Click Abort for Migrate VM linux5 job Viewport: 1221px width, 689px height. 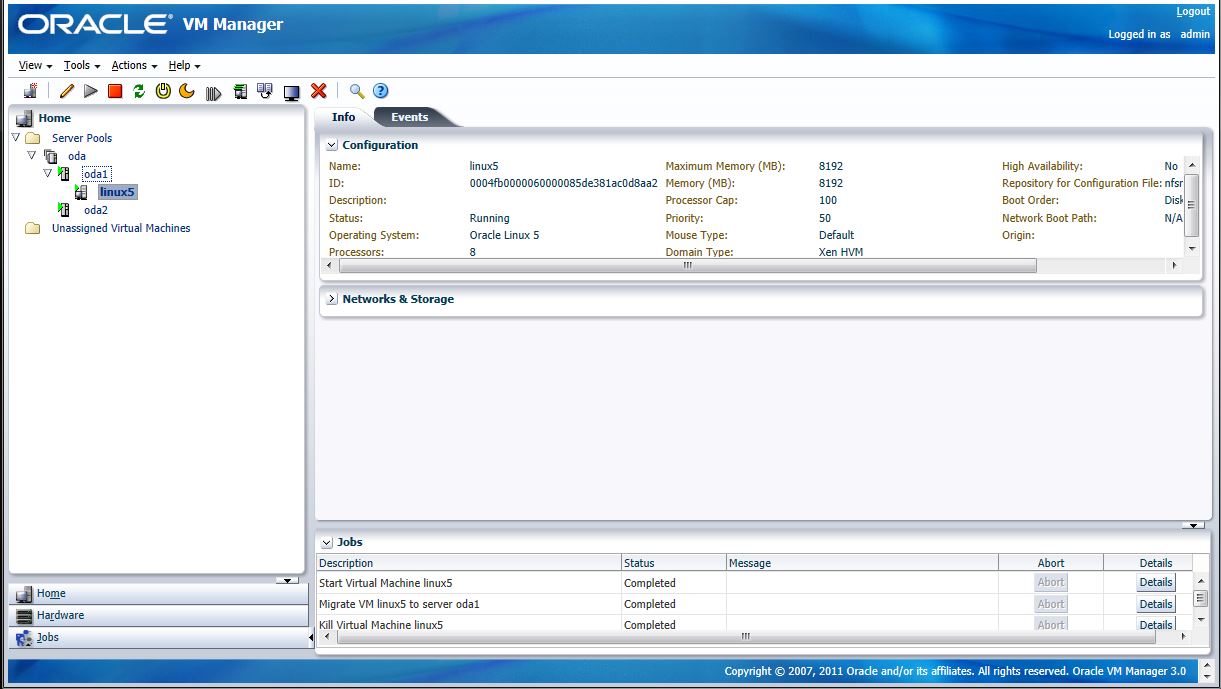point(1050,604)
